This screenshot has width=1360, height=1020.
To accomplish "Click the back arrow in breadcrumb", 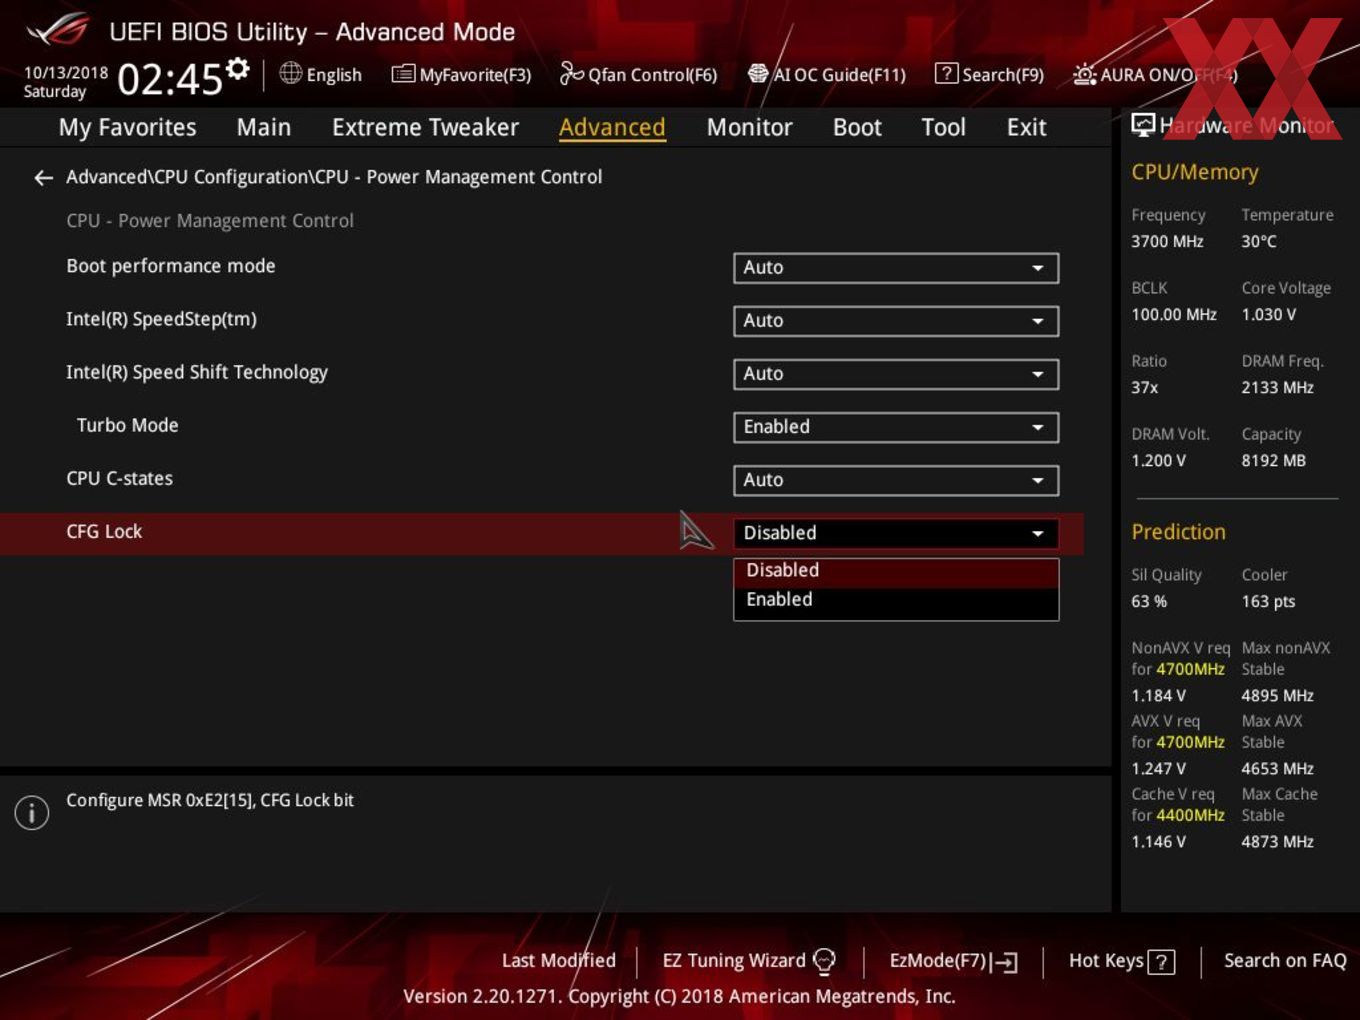I will [x=43, y=178].
